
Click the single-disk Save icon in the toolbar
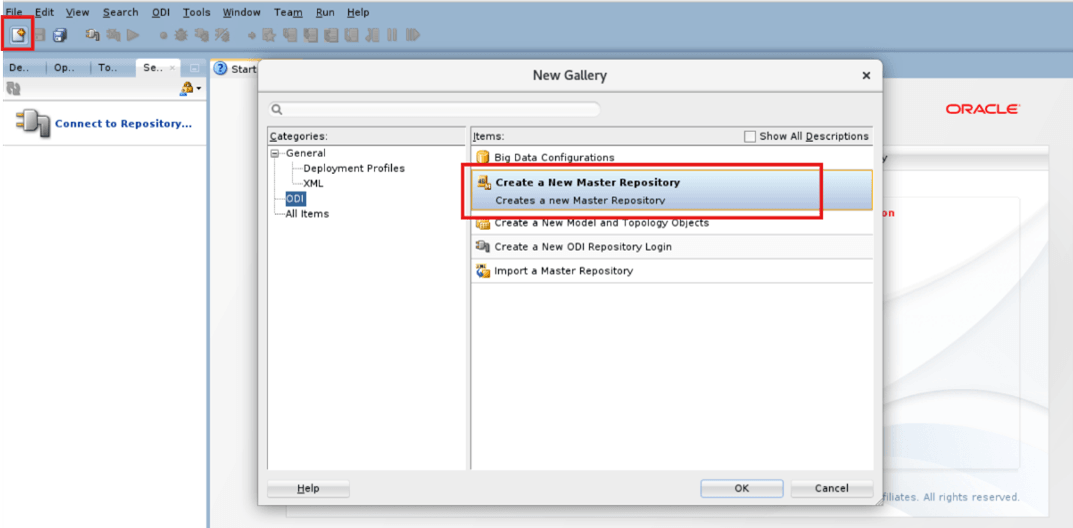pyautogui.click(x=40, y=35)
